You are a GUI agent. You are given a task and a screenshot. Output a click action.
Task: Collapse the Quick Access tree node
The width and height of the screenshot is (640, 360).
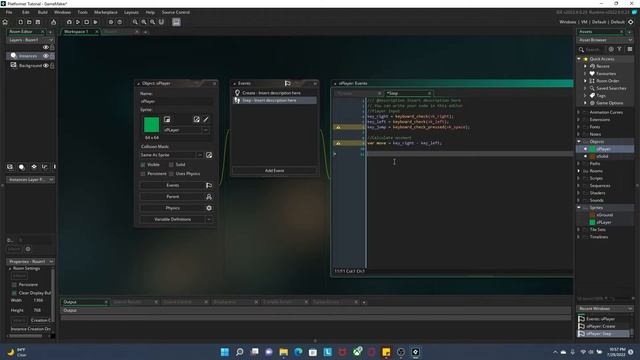(579, 59)
